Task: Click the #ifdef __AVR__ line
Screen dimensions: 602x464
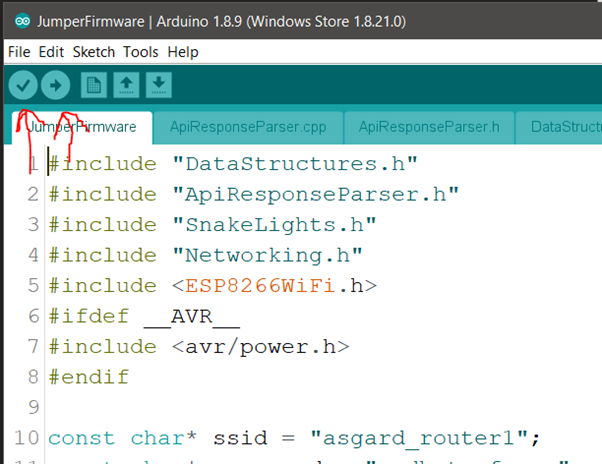Action: pos(144,317)
